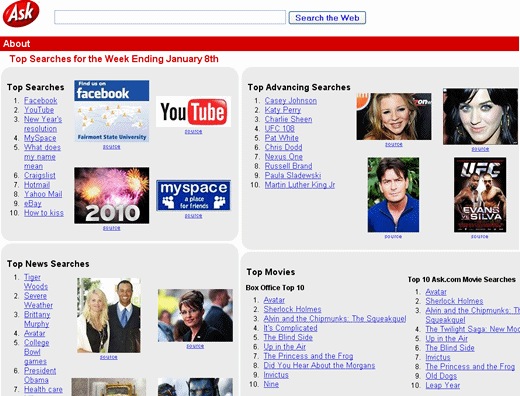The image size is (520, 396).
Task: Click the Facebook Fairmont State University image
Action: point(111,111)
